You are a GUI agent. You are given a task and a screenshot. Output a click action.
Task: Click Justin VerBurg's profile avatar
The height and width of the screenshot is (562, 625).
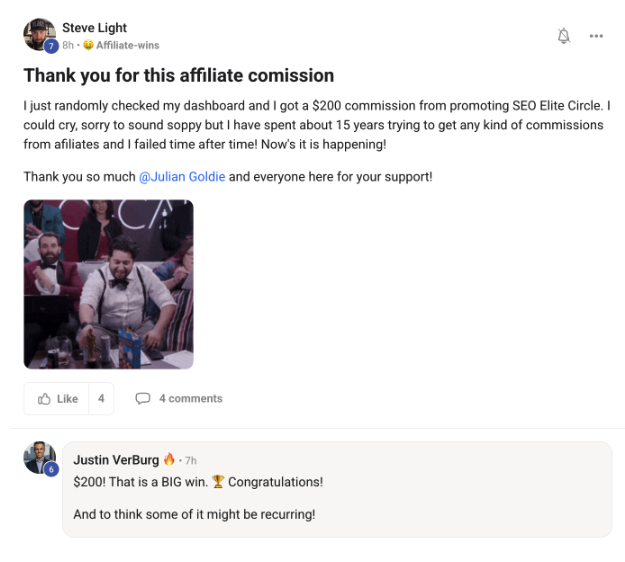click(38, 457)
